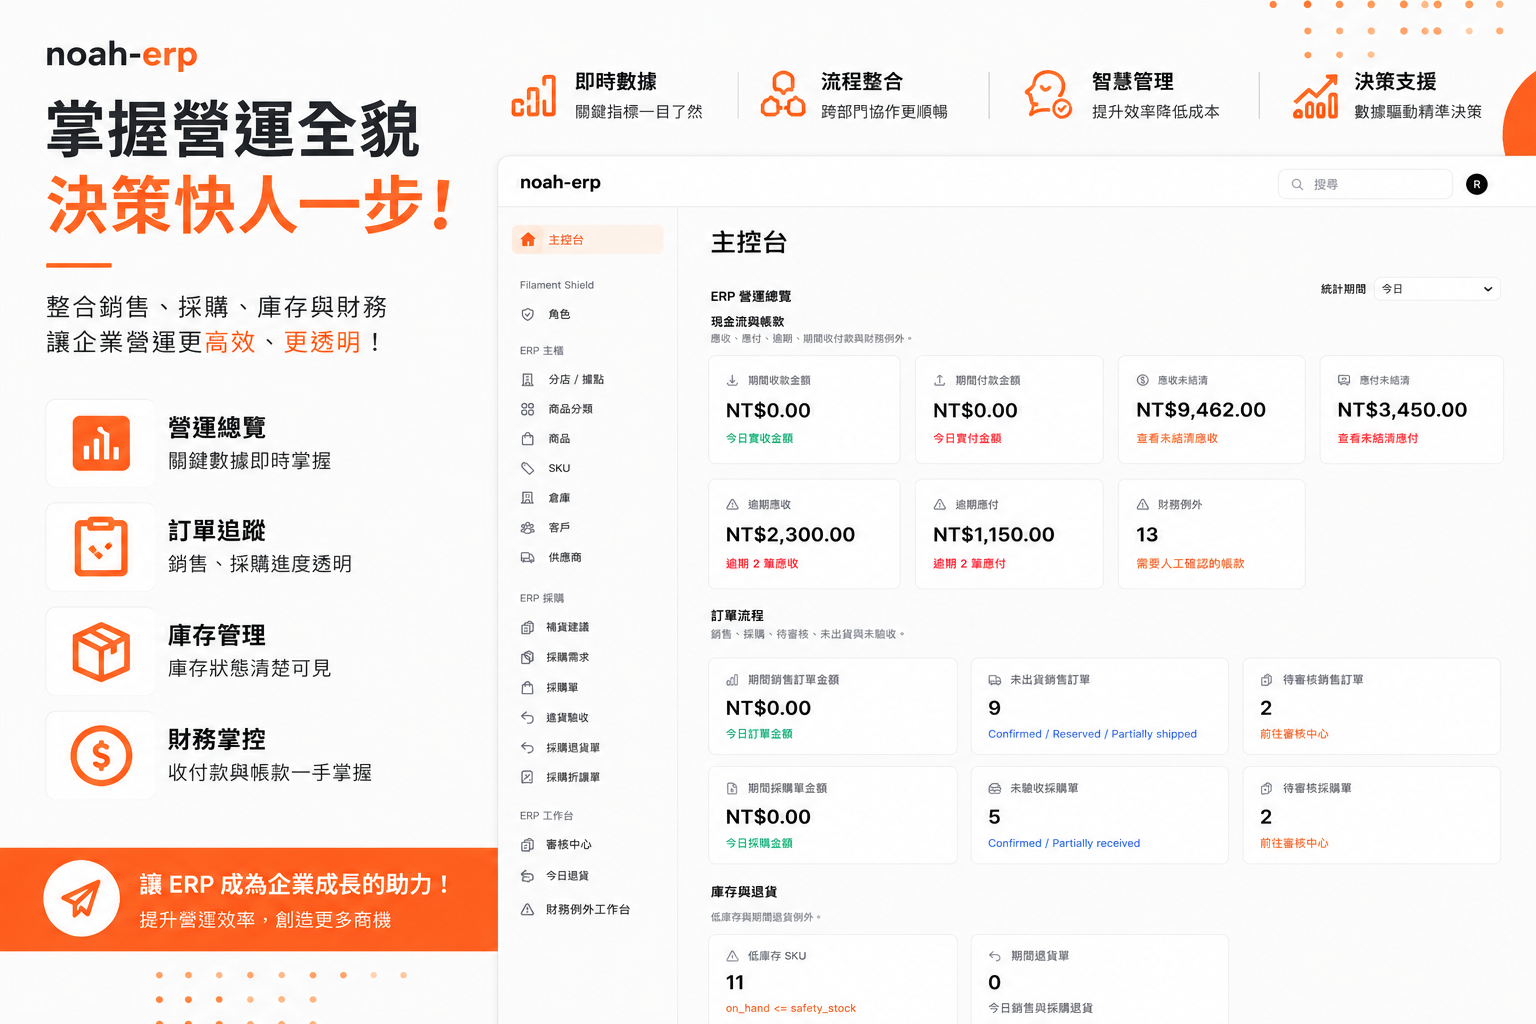Click the 供應商 truck icon
The image size is (1536, 1024).
pos(527,558)
